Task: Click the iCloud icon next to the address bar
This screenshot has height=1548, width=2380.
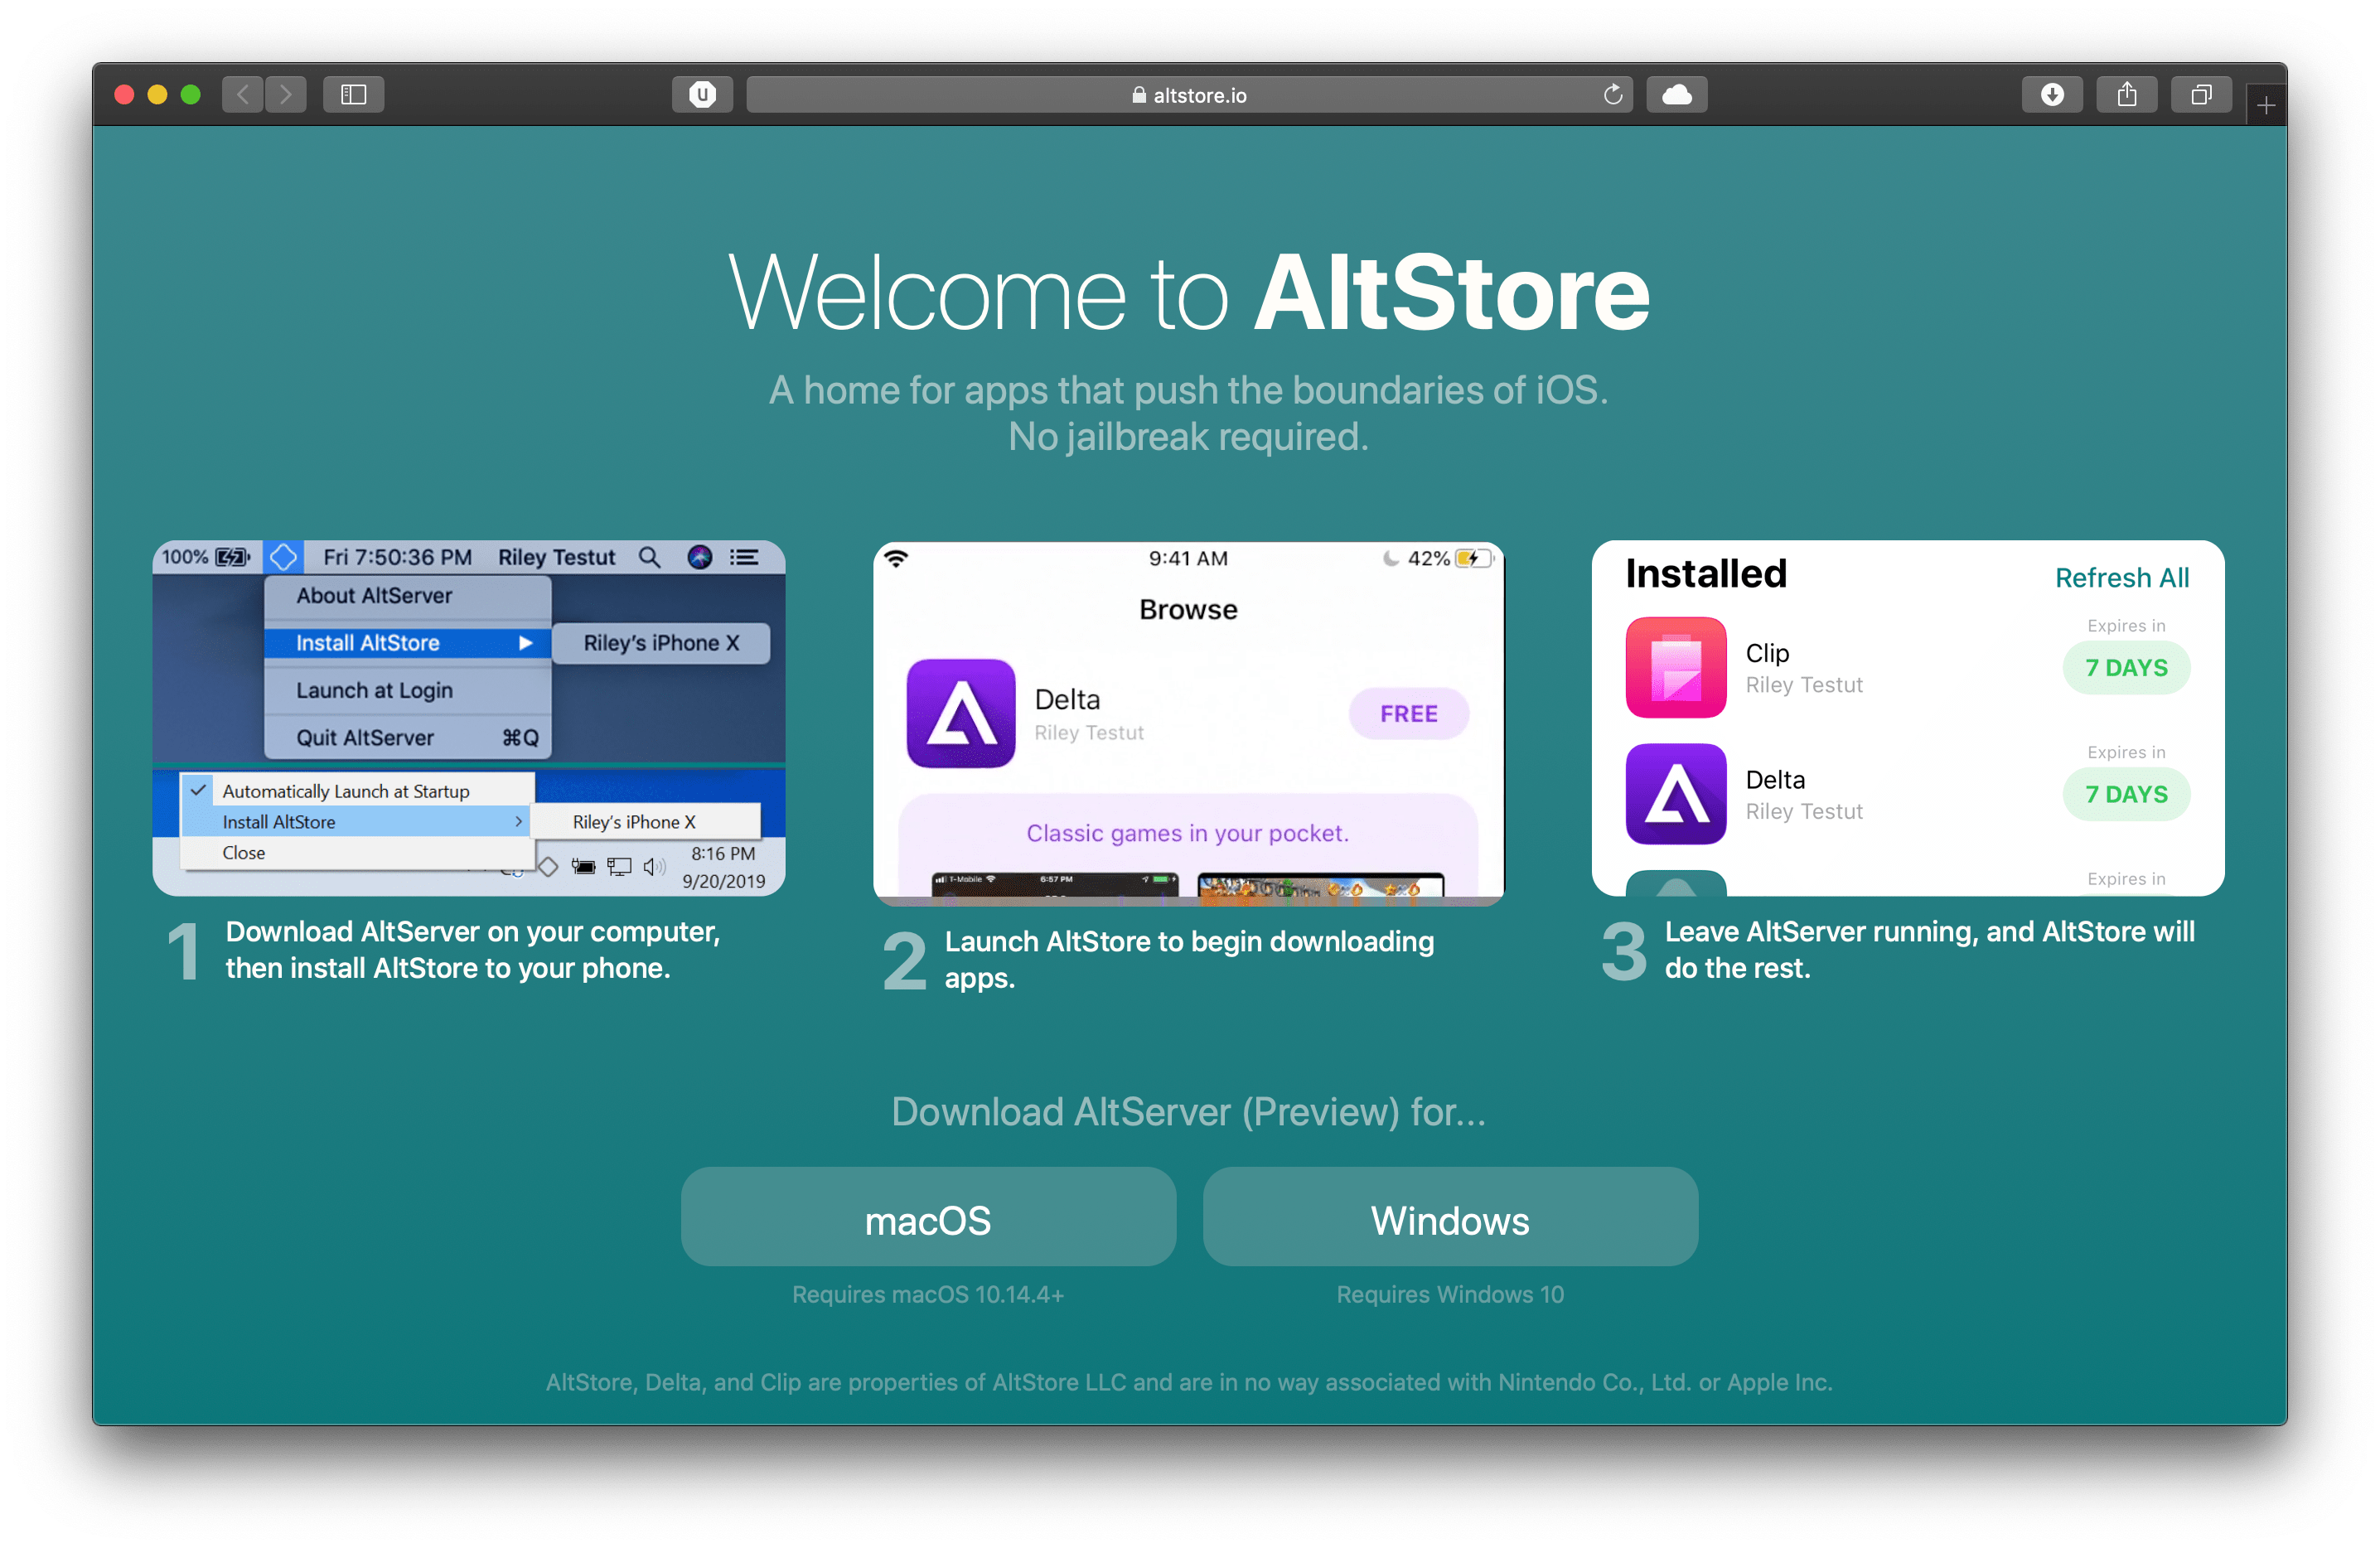Action: point(1676,94)
